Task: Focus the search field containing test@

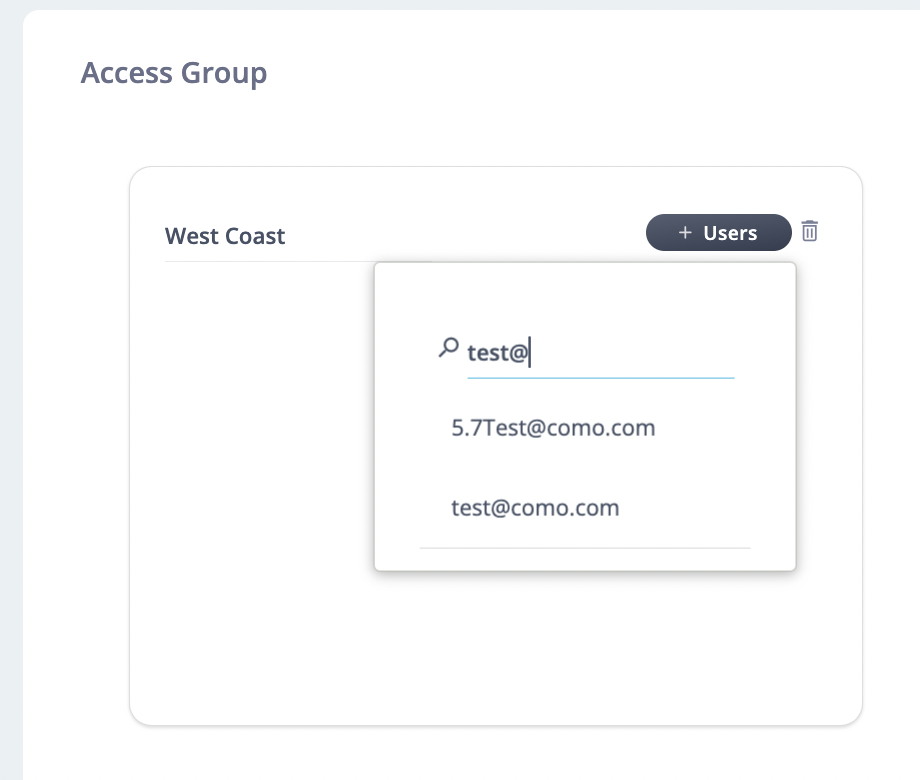Action: pos(601,353)
